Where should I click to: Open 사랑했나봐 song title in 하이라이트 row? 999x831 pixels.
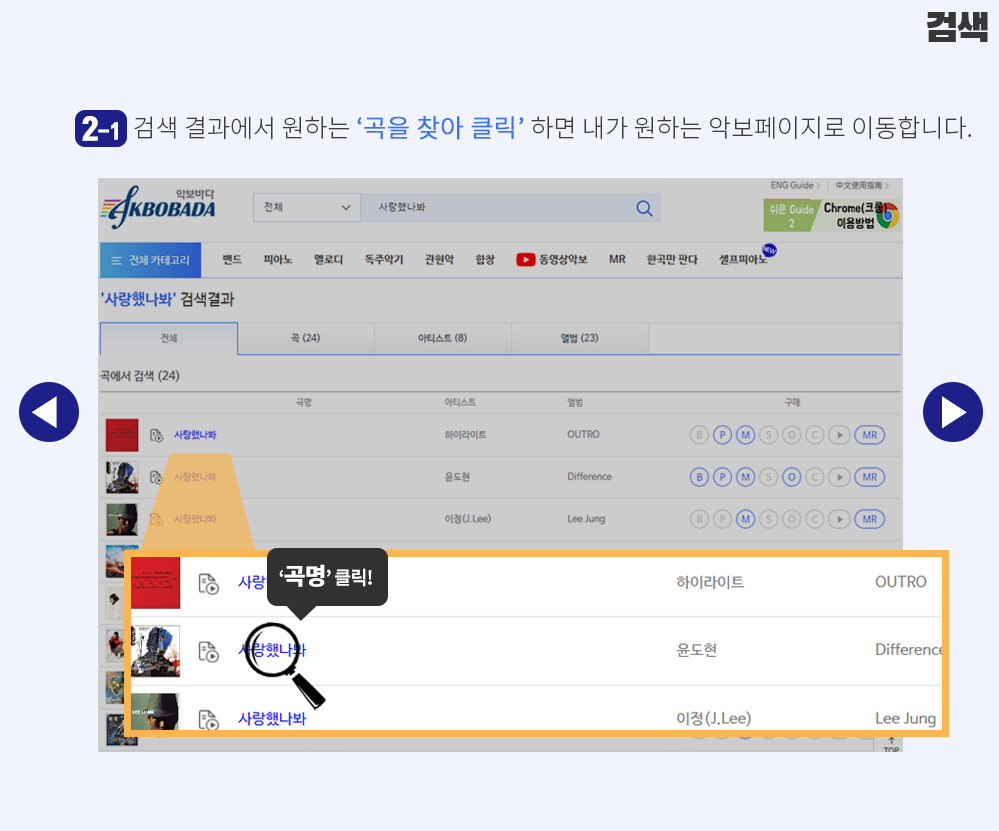(x=195, y=435)
